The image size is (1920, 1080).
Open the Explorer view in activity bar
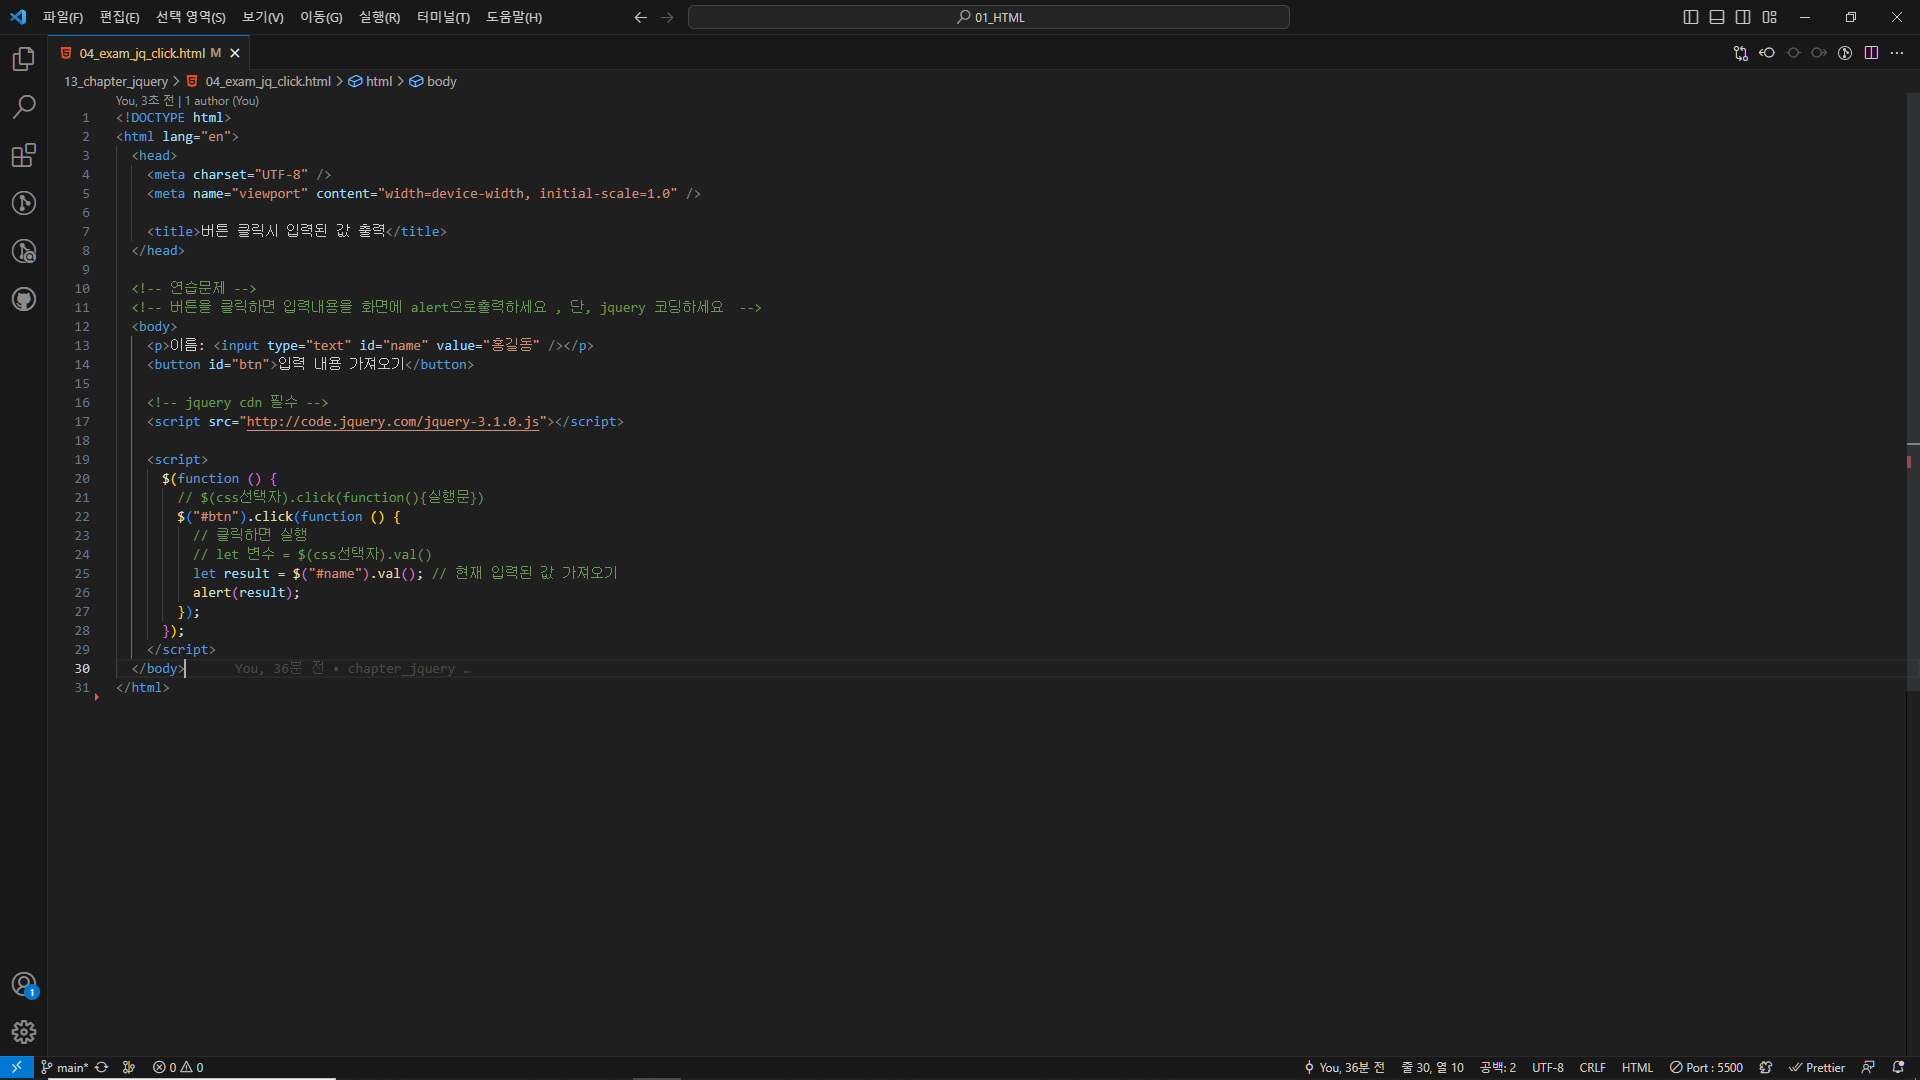(24, 60)
